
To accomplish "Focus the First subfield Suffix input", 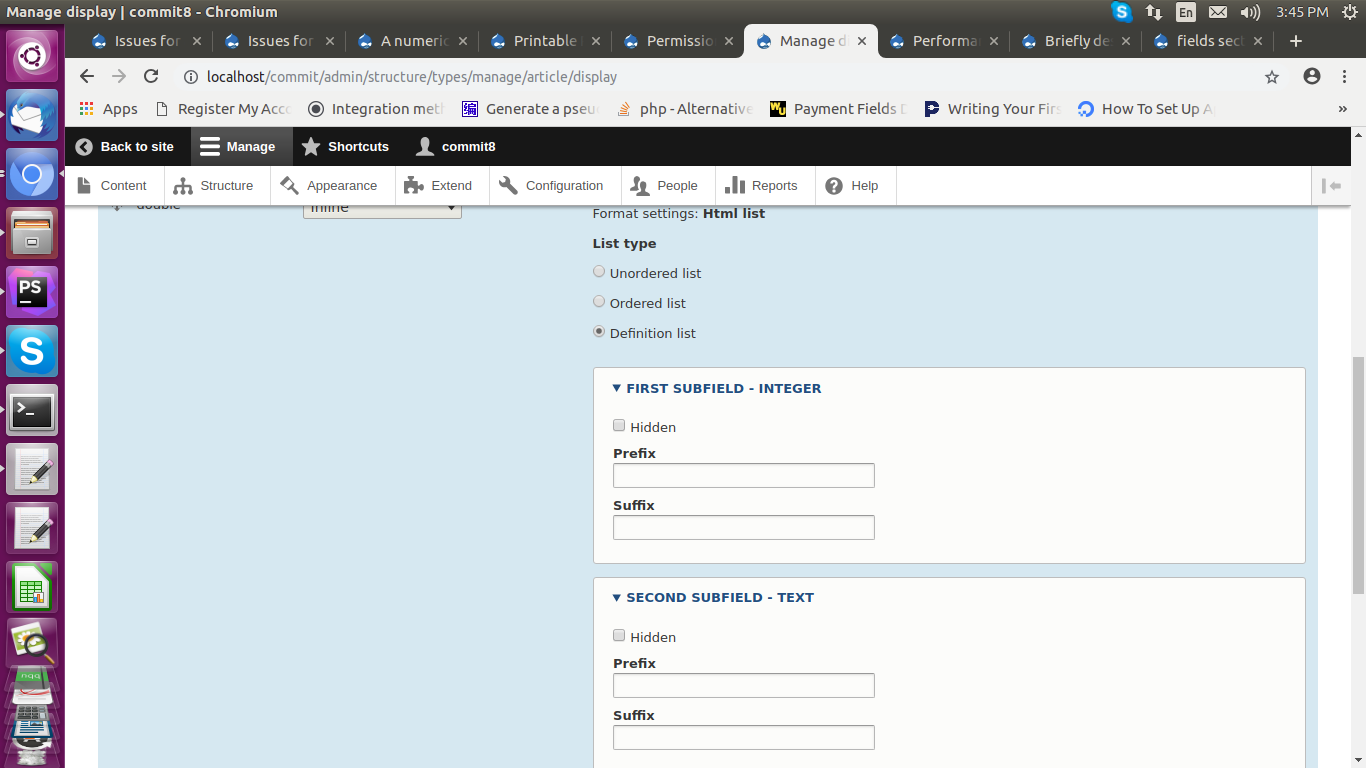I will pos(744,528).
